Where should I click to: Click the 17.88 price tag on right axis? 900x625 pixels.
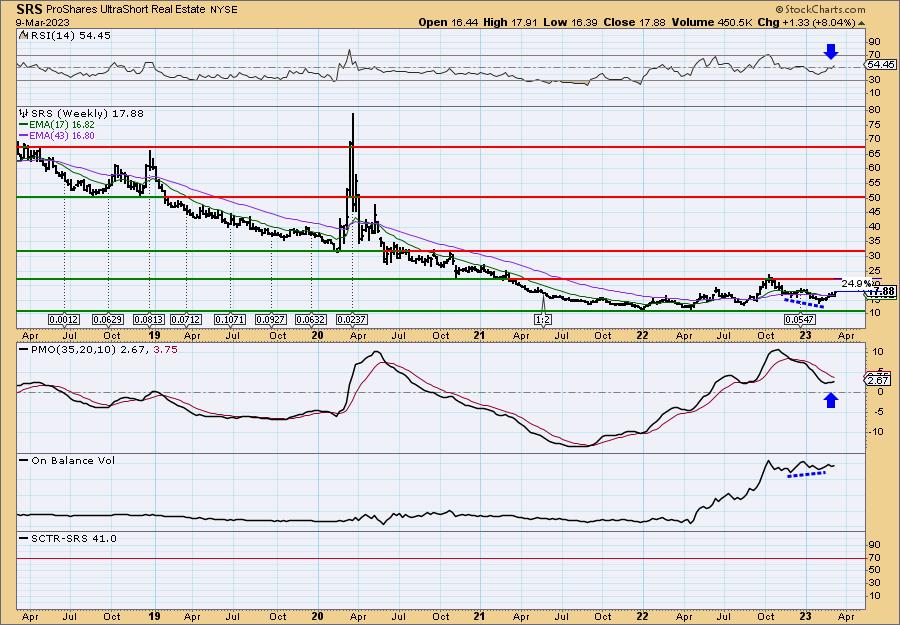coord(882,292)
